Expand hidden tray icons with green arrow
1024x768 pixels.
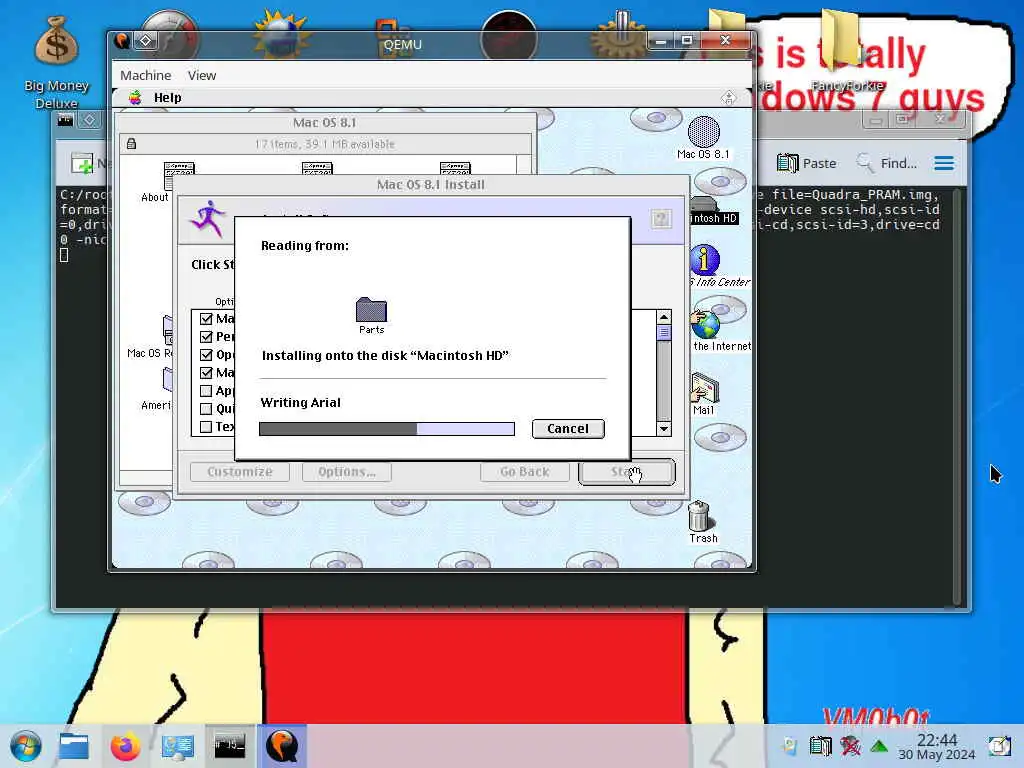[x=879, y=746]
